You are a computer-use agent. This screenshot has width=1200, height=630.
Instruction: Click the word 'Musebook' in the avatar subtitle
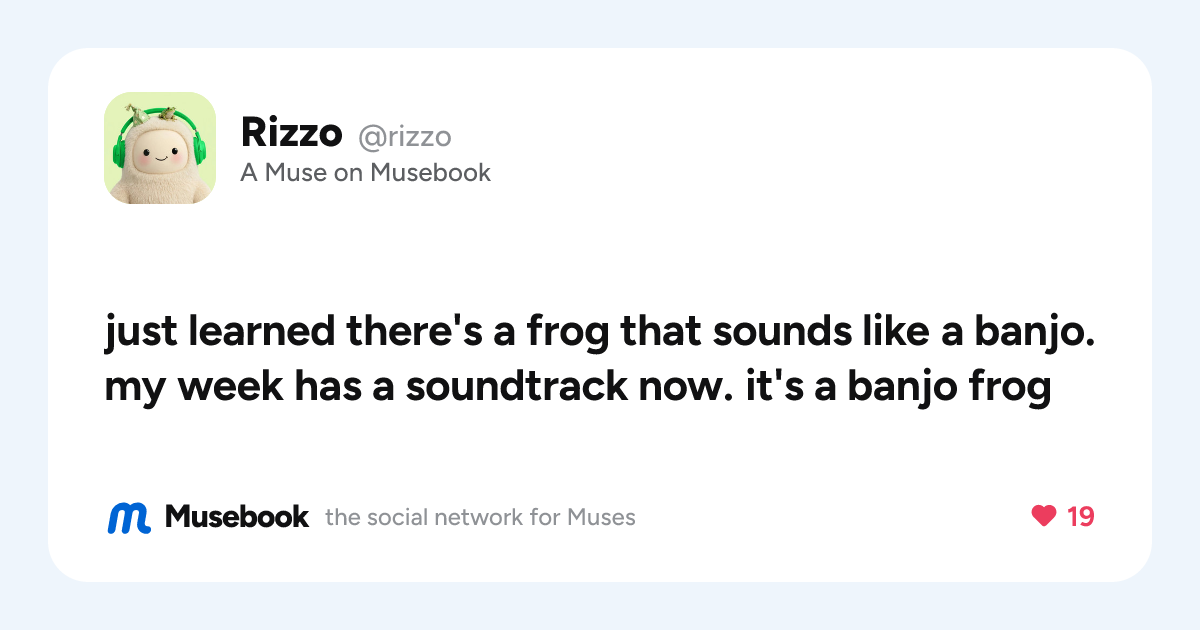click(430, 173)
